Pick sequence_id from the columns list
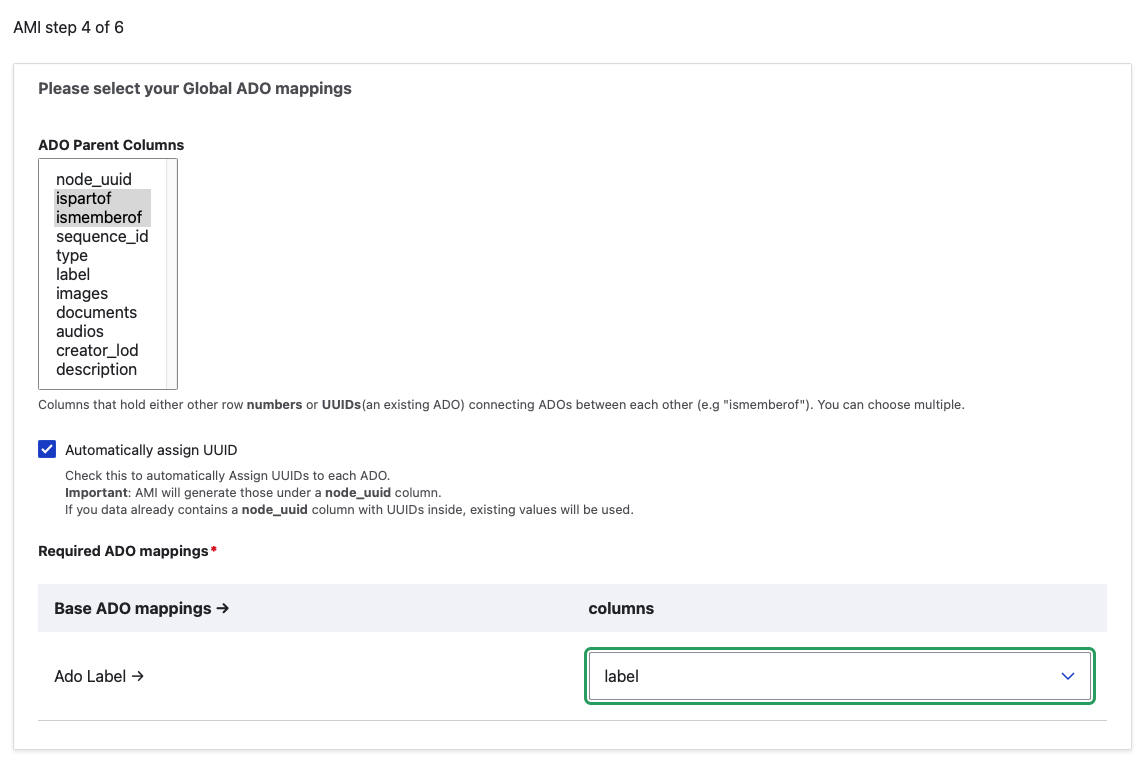The height and width of the screenshot is (764, 1145). tap(102, 237)
